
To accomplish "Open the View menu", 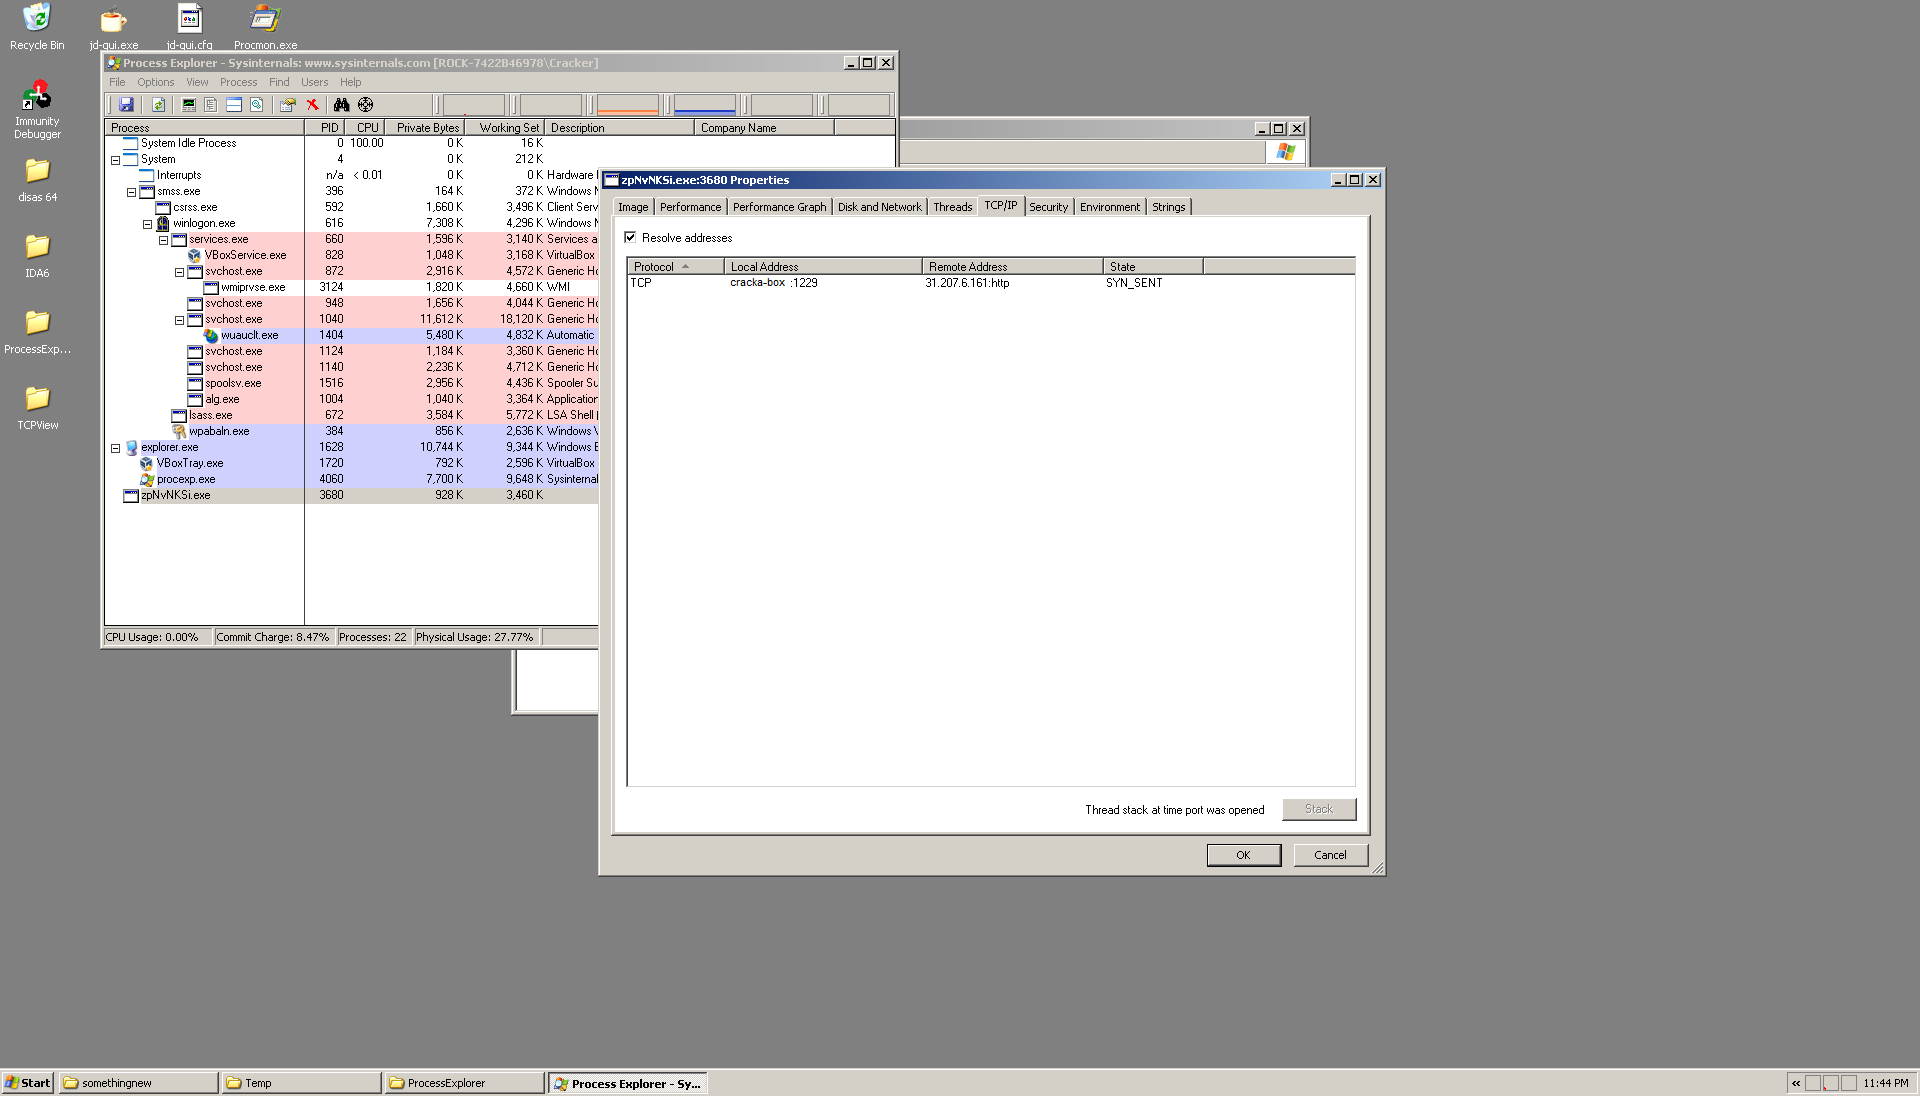I will (x=197, y=82).
